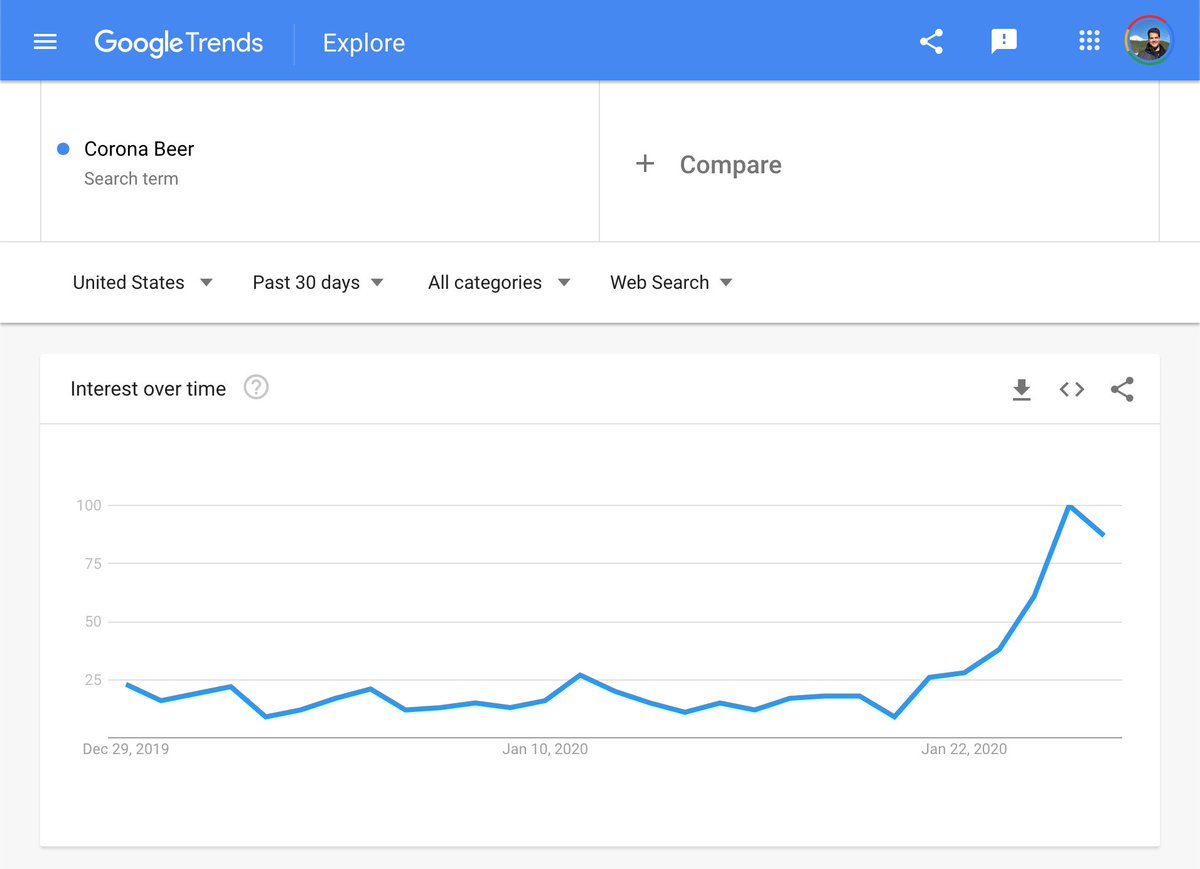This screenshot has width=1200, height=869.
Task: Show help for Interest over time
Action: pos(256,387)
